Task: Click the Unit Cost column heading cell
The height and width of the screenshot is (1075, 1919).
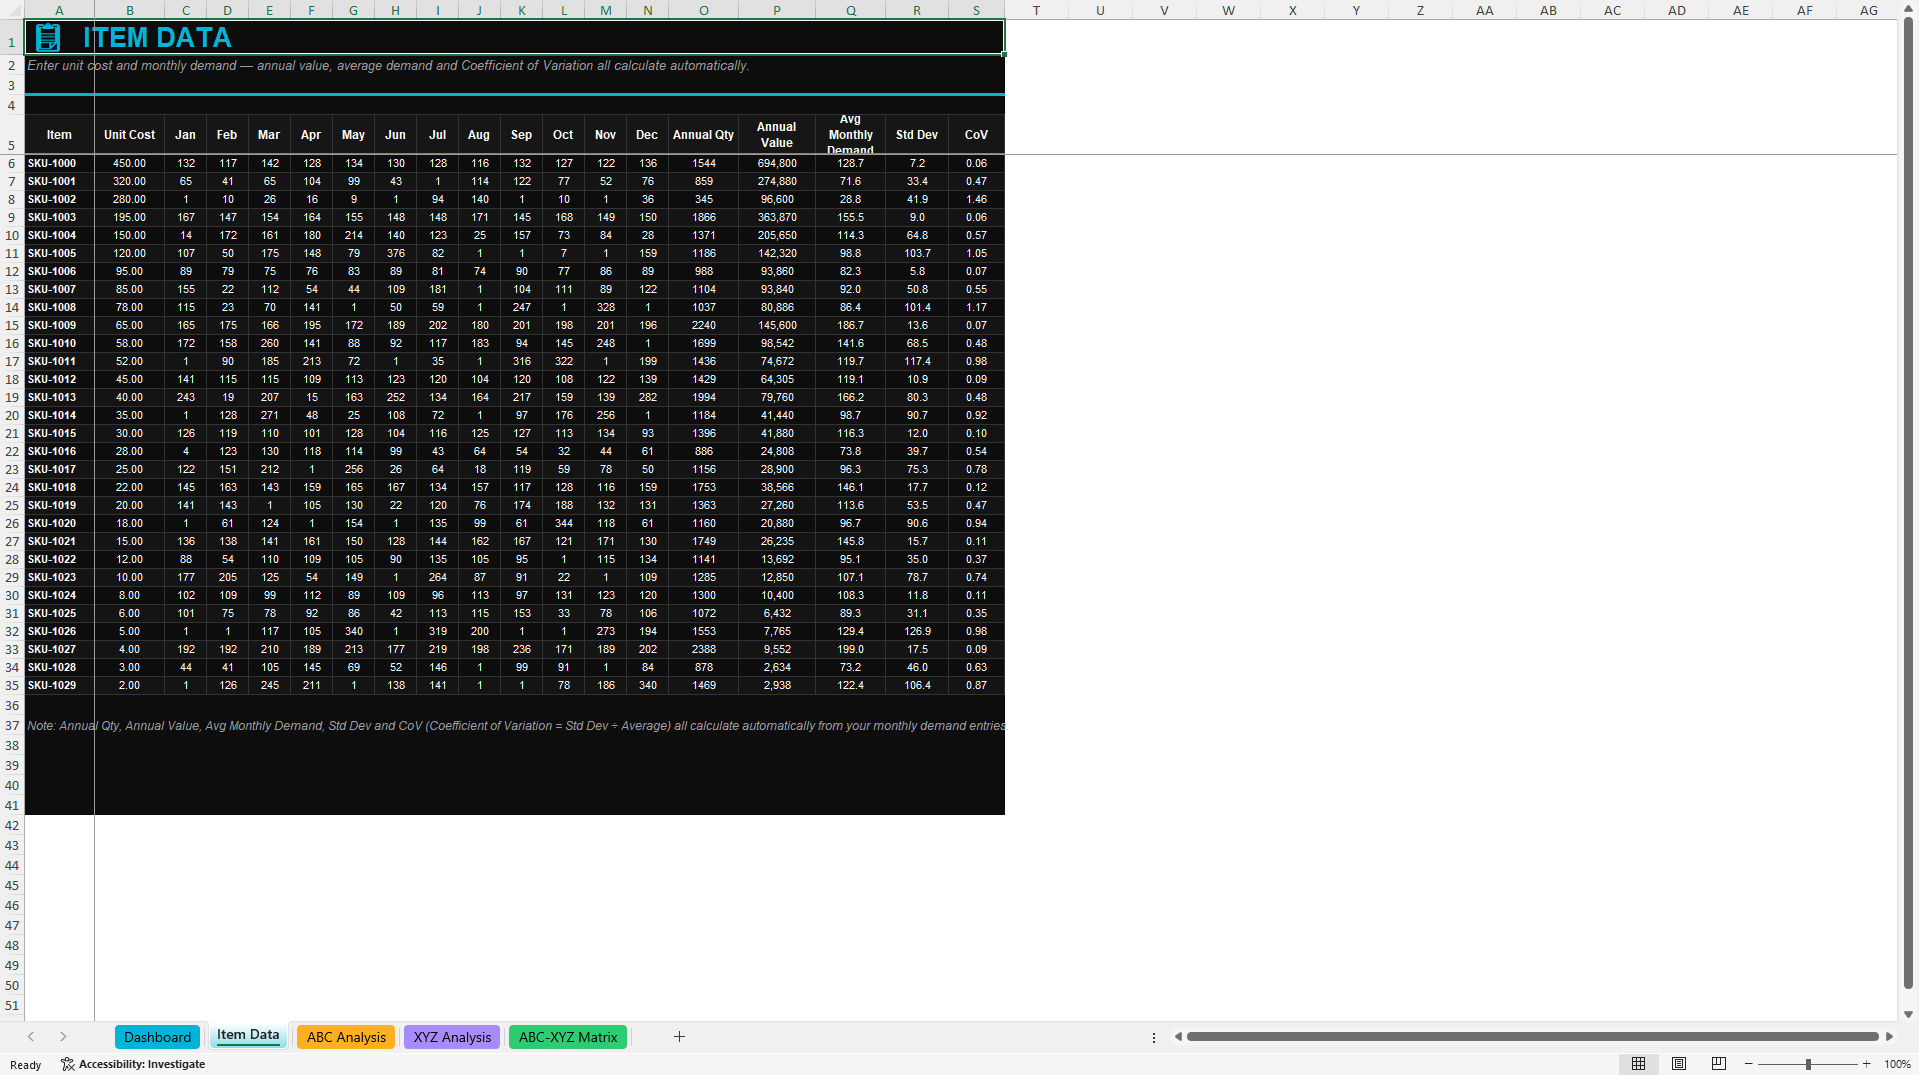Action: click(129, 135)
